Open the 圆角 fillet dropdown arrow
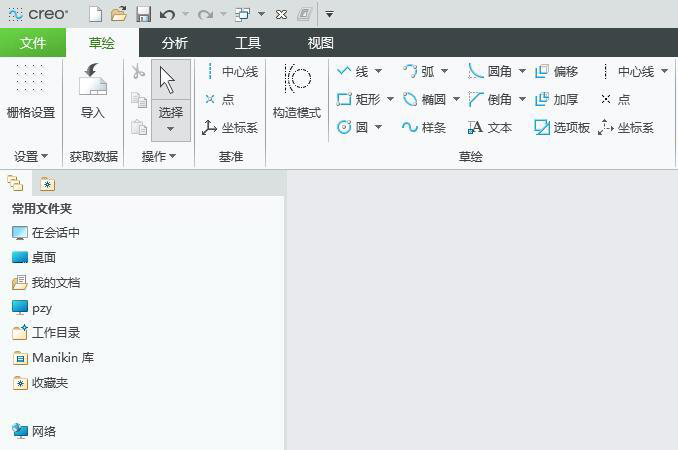The image size is (678, 450). pos(522,71)
